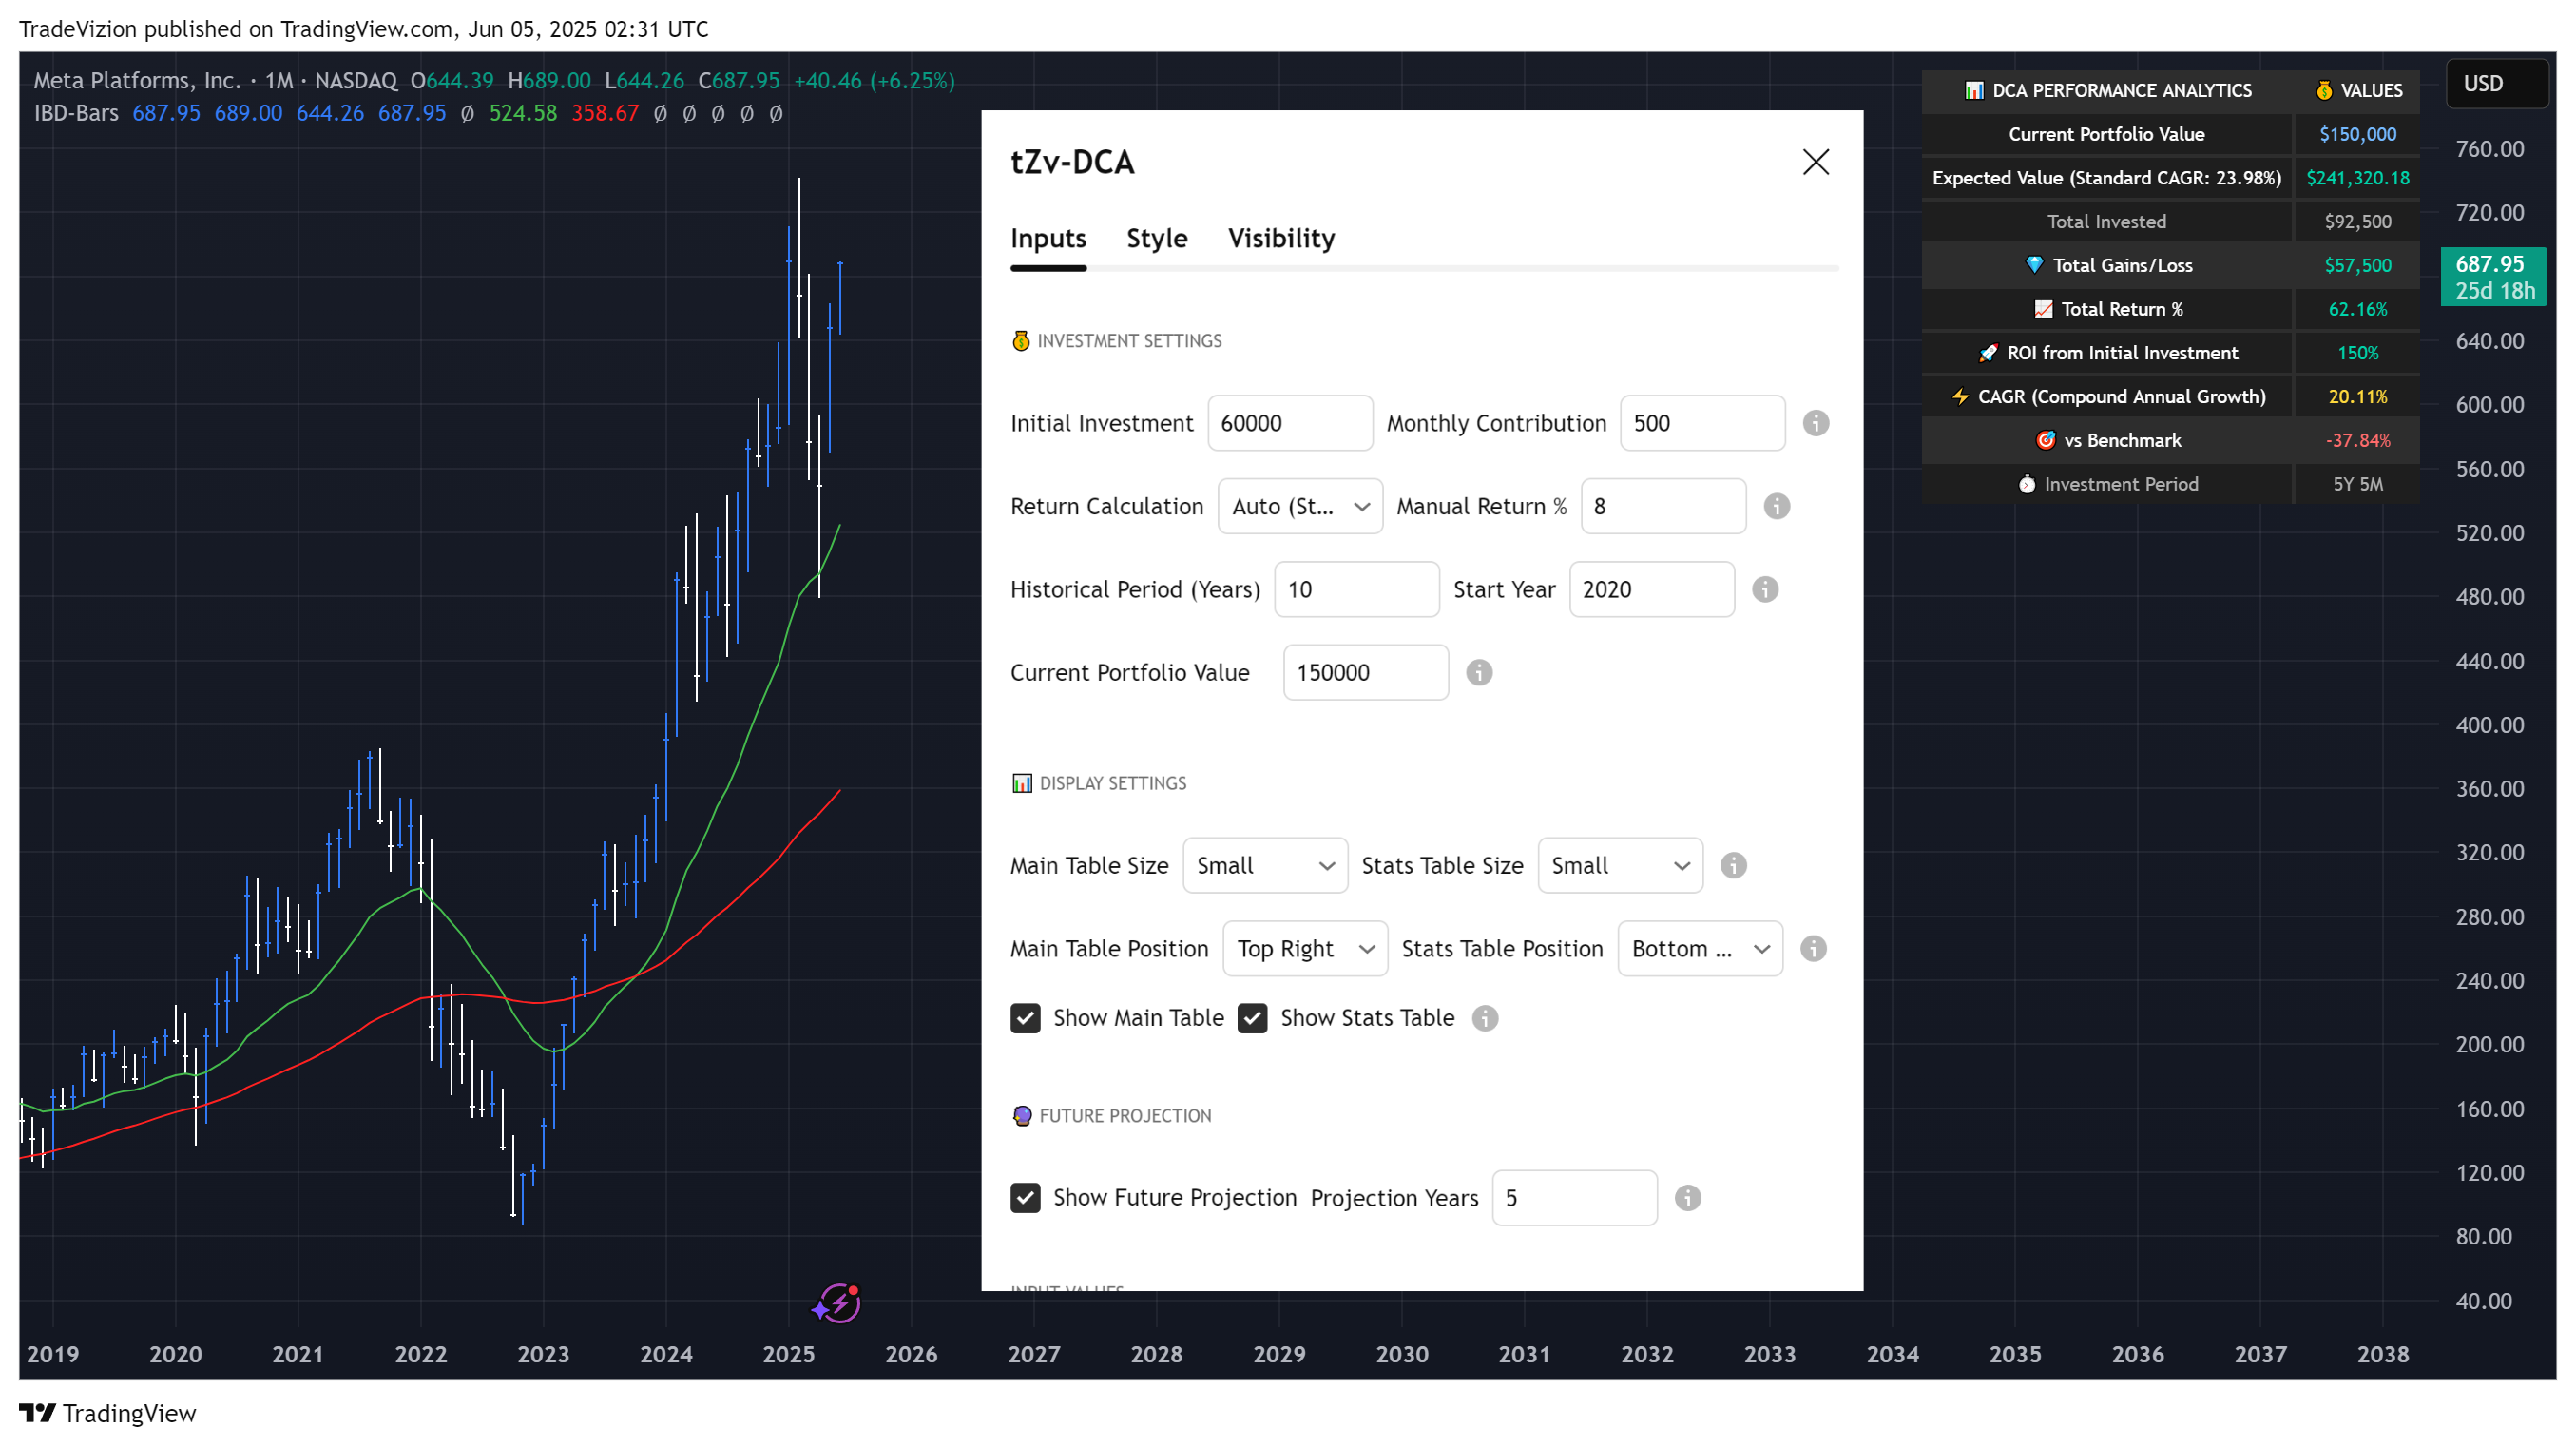Image resolution: width=2576 pixels, height=1447 pixels.
Task: Click the $92,500 Total Invested value
Action: pyautogui.click(x=2357, y=222)
